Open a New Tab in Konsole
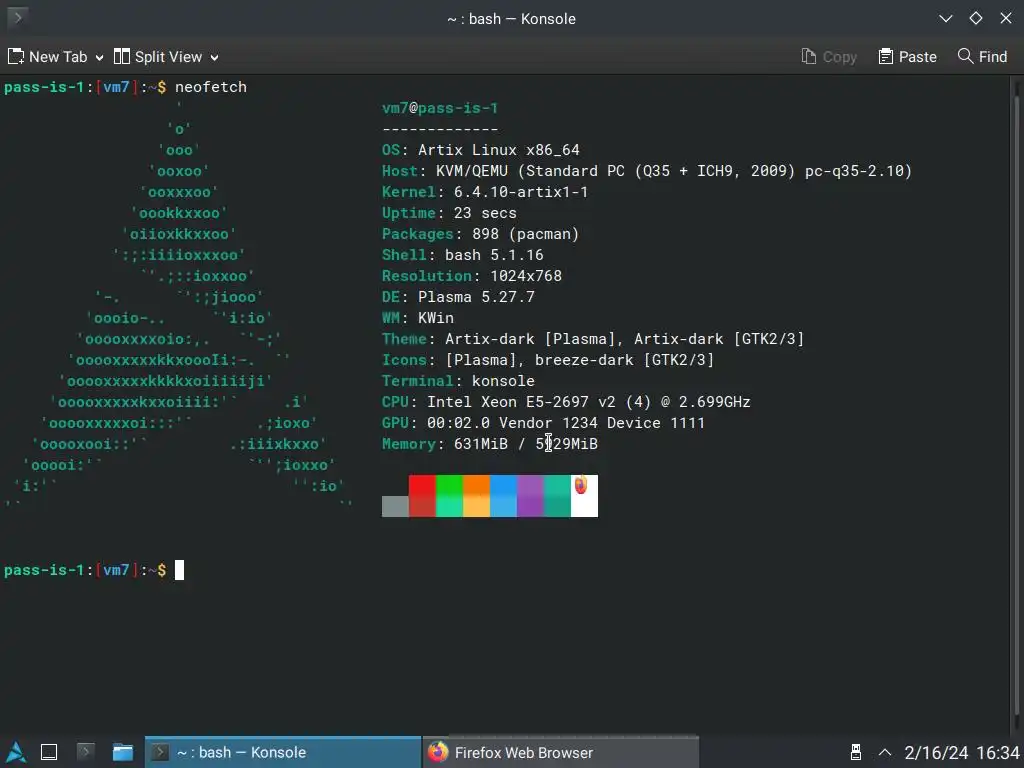The width and height of the screenshot is (1024, 768). 48,57
